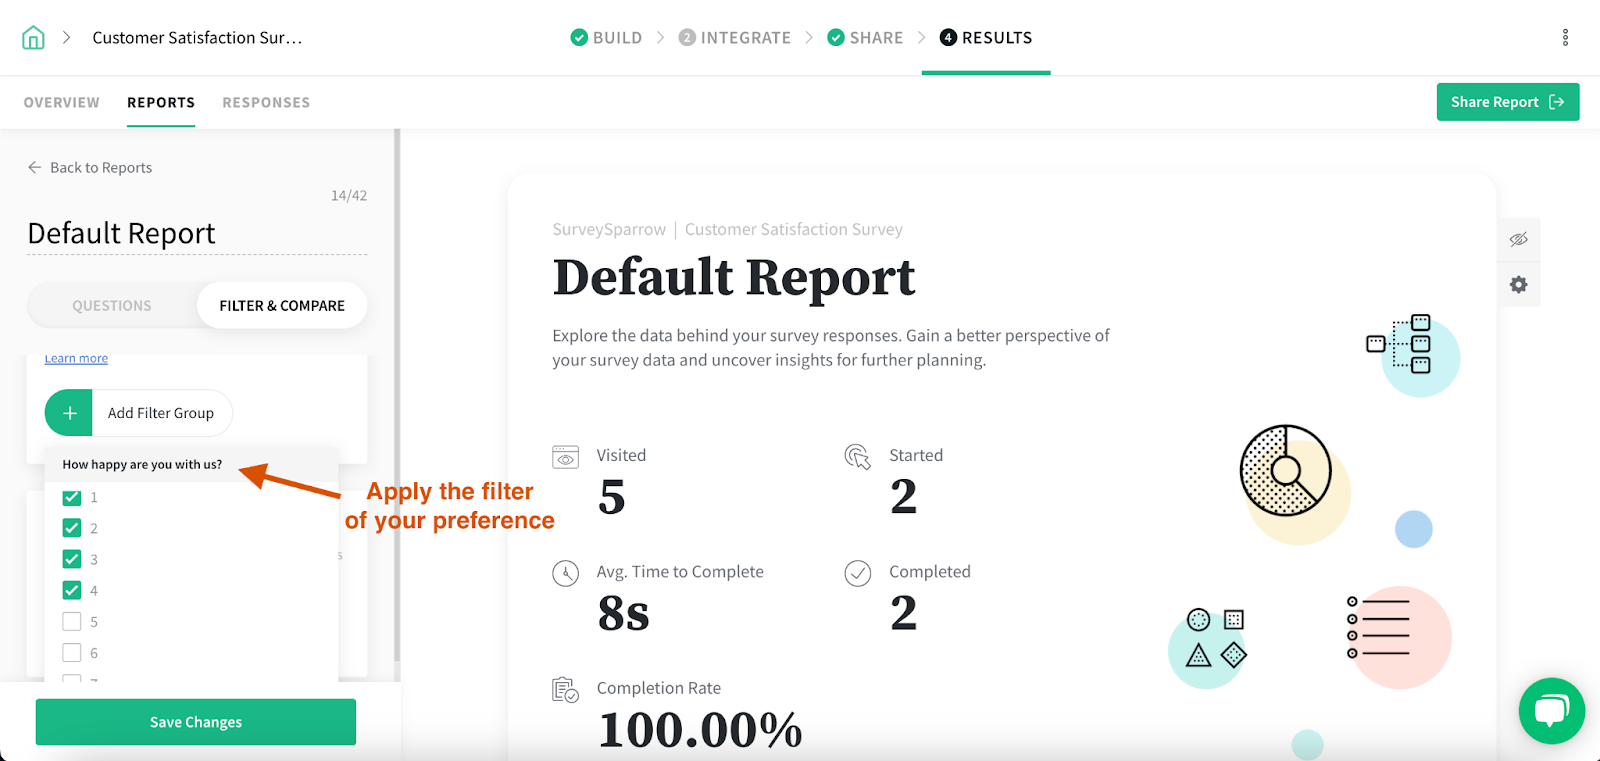Go to the home dashboard icon
The image size is (1600, 761).
(x=33, y=38)
